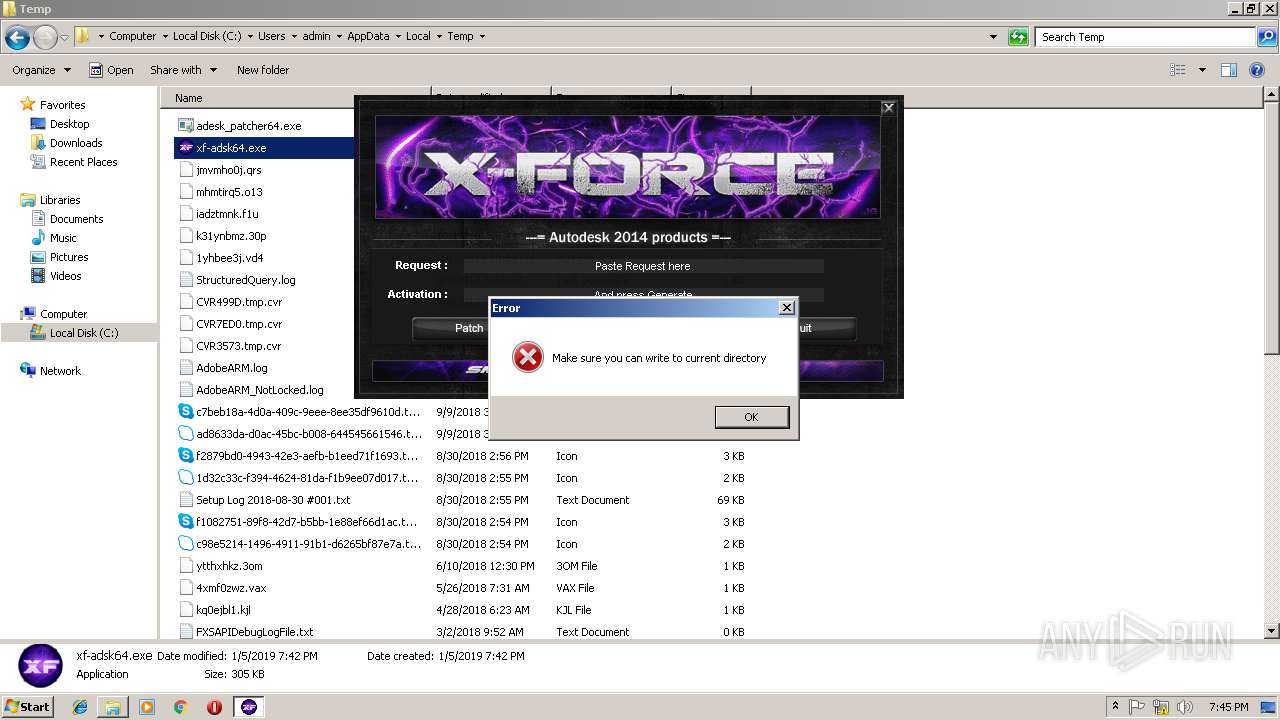Click the Forward navigation arrow in Explorer

click(x=45, y=38)
